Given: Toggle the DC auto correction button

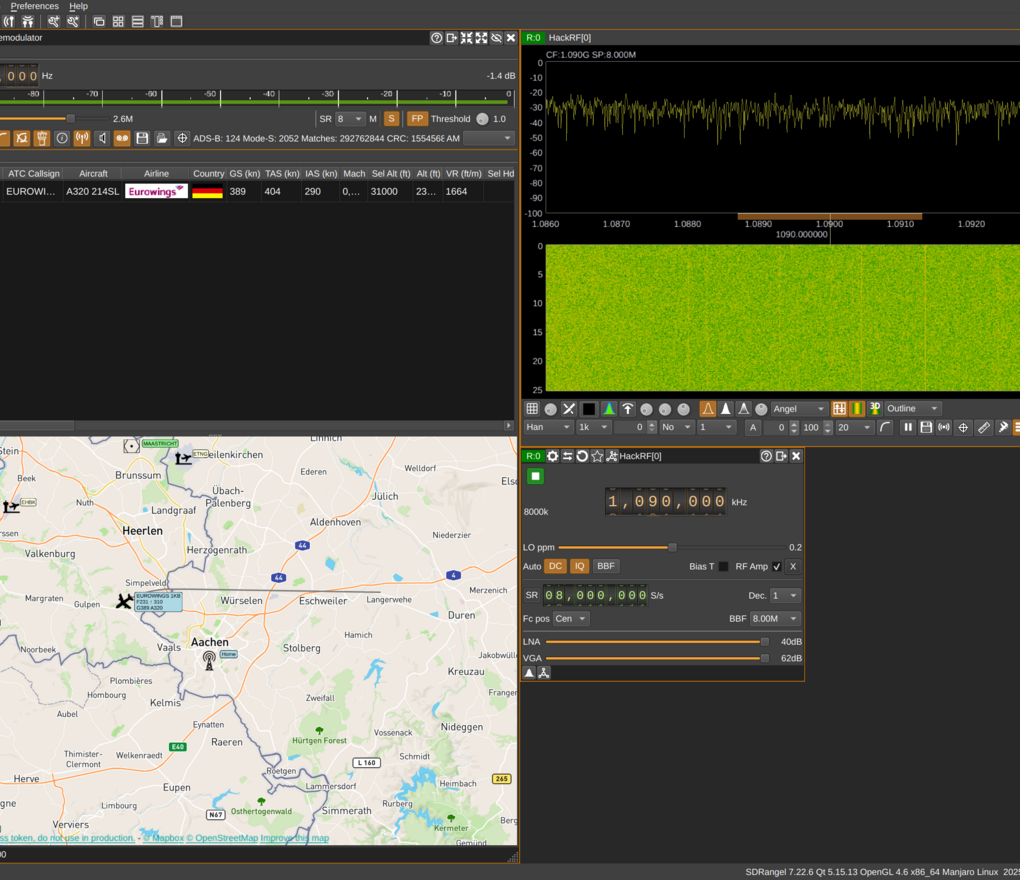Looking at the screenshot, I should (555, 566).
